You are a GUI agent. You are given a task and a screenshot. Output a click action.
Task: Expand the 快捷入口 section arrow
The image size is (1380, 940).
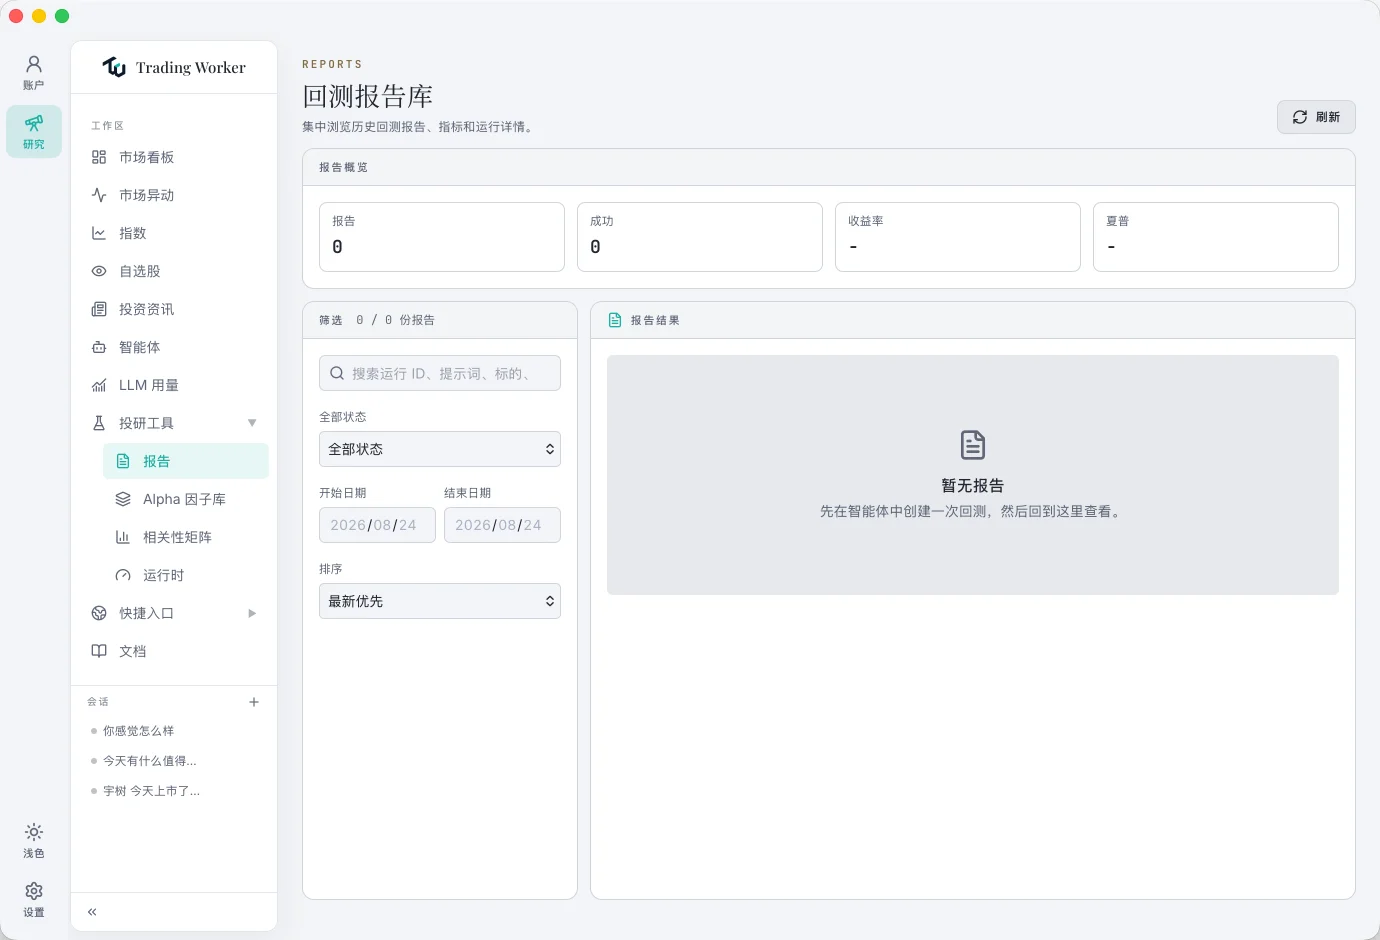click(252, 613)
